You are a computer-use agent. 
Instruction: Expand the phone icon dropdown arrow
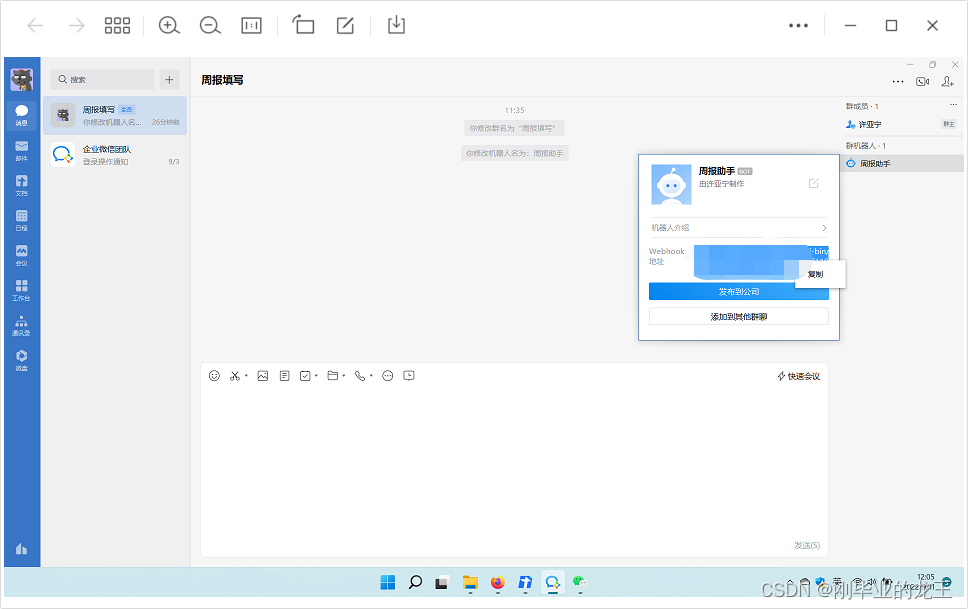pos(371,376)
